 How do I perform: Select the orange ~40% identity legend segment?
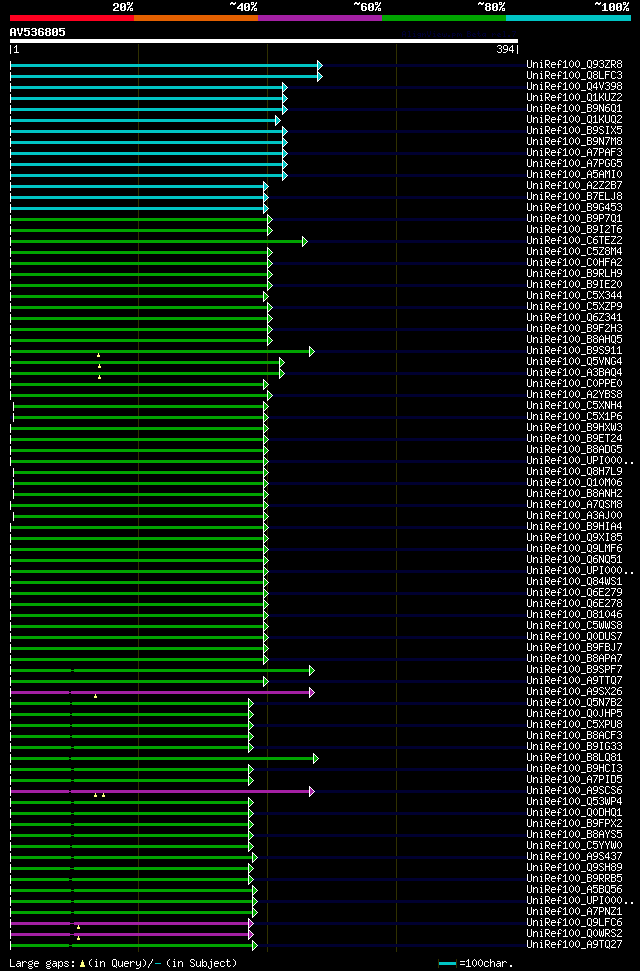point(196,18)
